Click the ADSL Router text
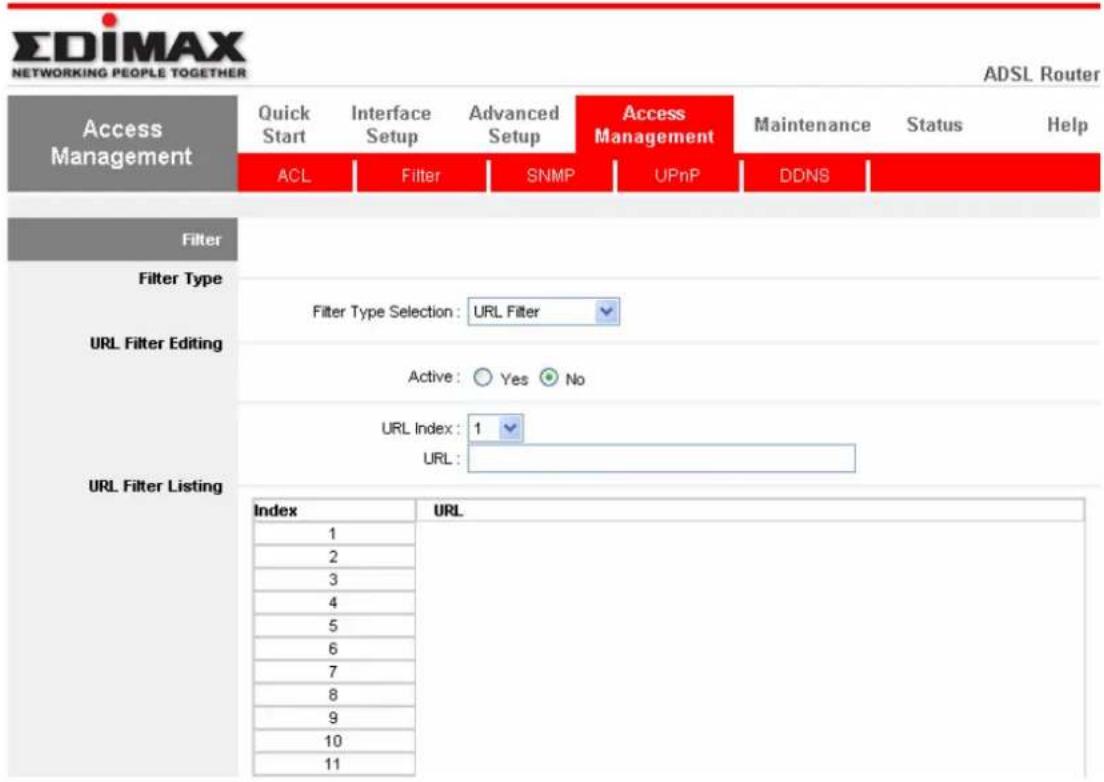1104x782 pixels. (x=1041, y=74)
